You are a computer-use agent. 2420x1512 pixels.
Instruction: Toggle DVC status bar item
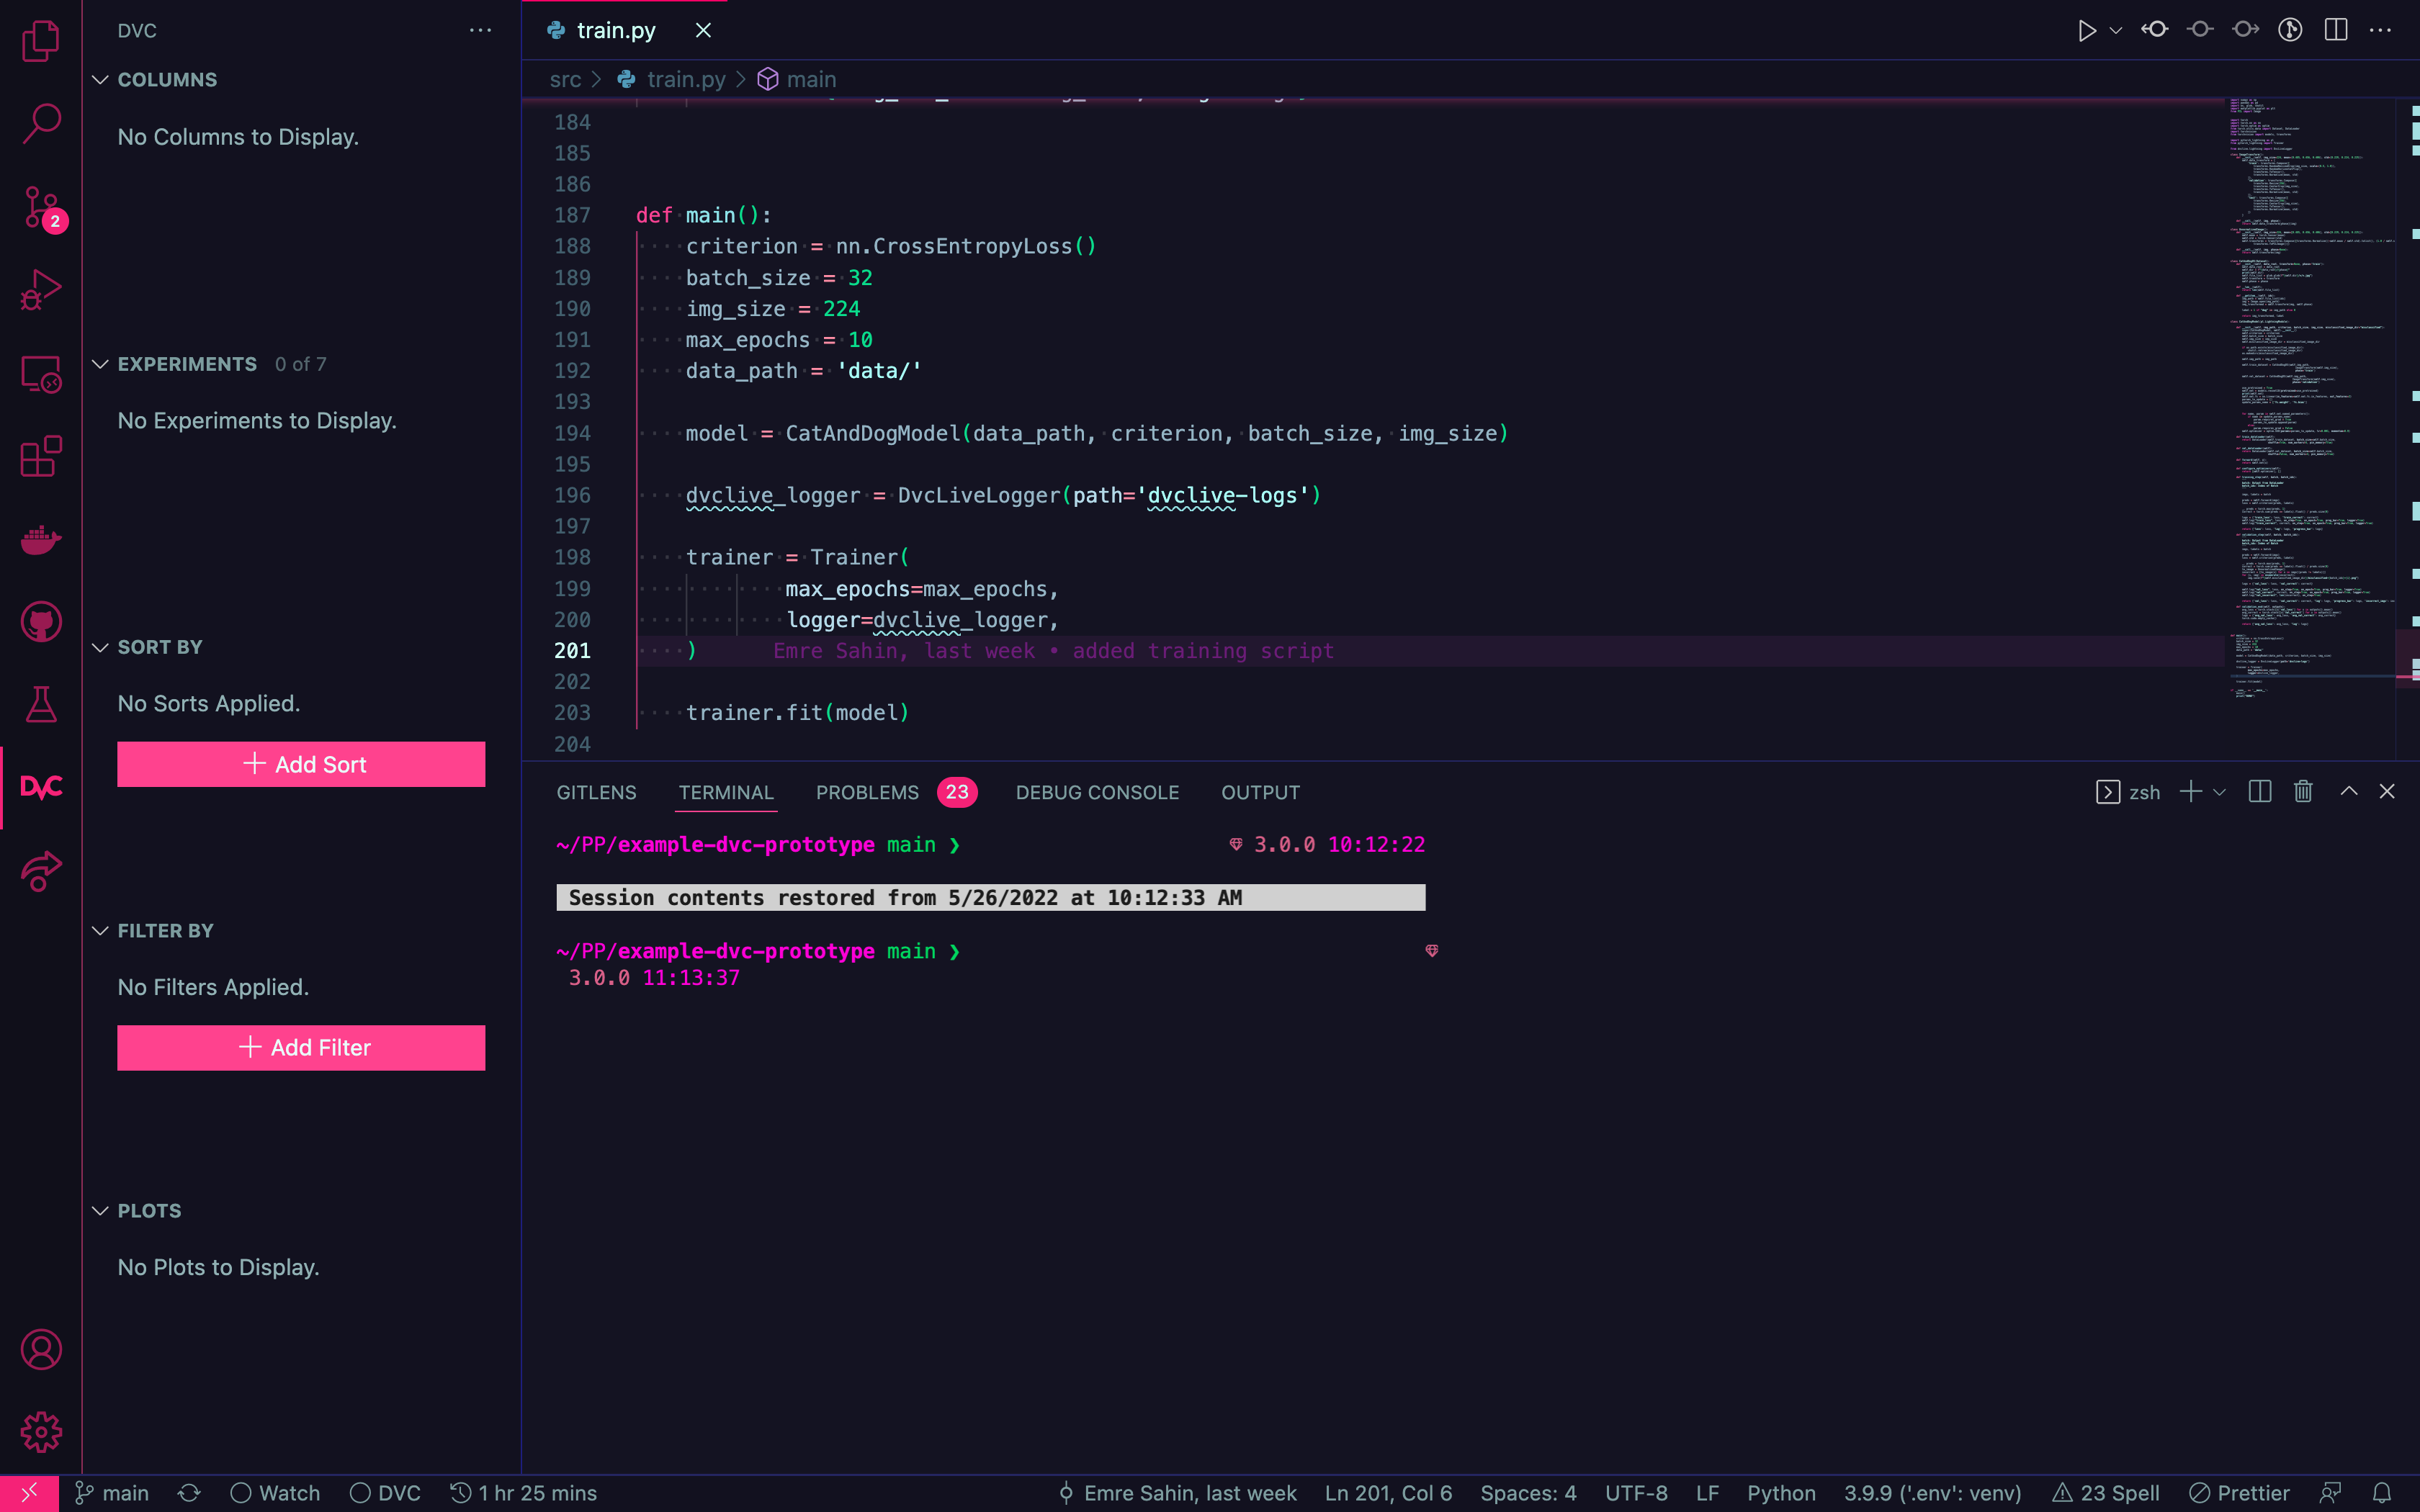pos(386,1493)
